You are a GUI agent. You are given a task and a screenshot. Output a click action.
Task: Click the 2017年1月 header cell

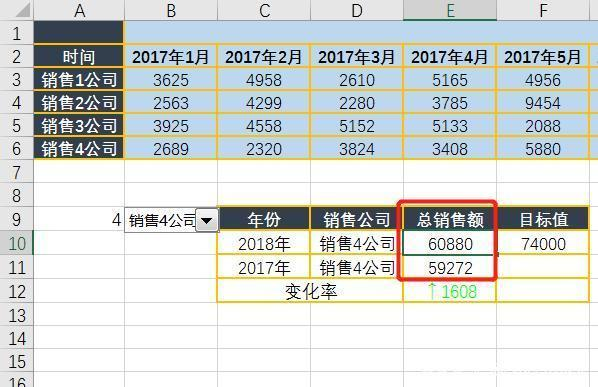[171, 57]
